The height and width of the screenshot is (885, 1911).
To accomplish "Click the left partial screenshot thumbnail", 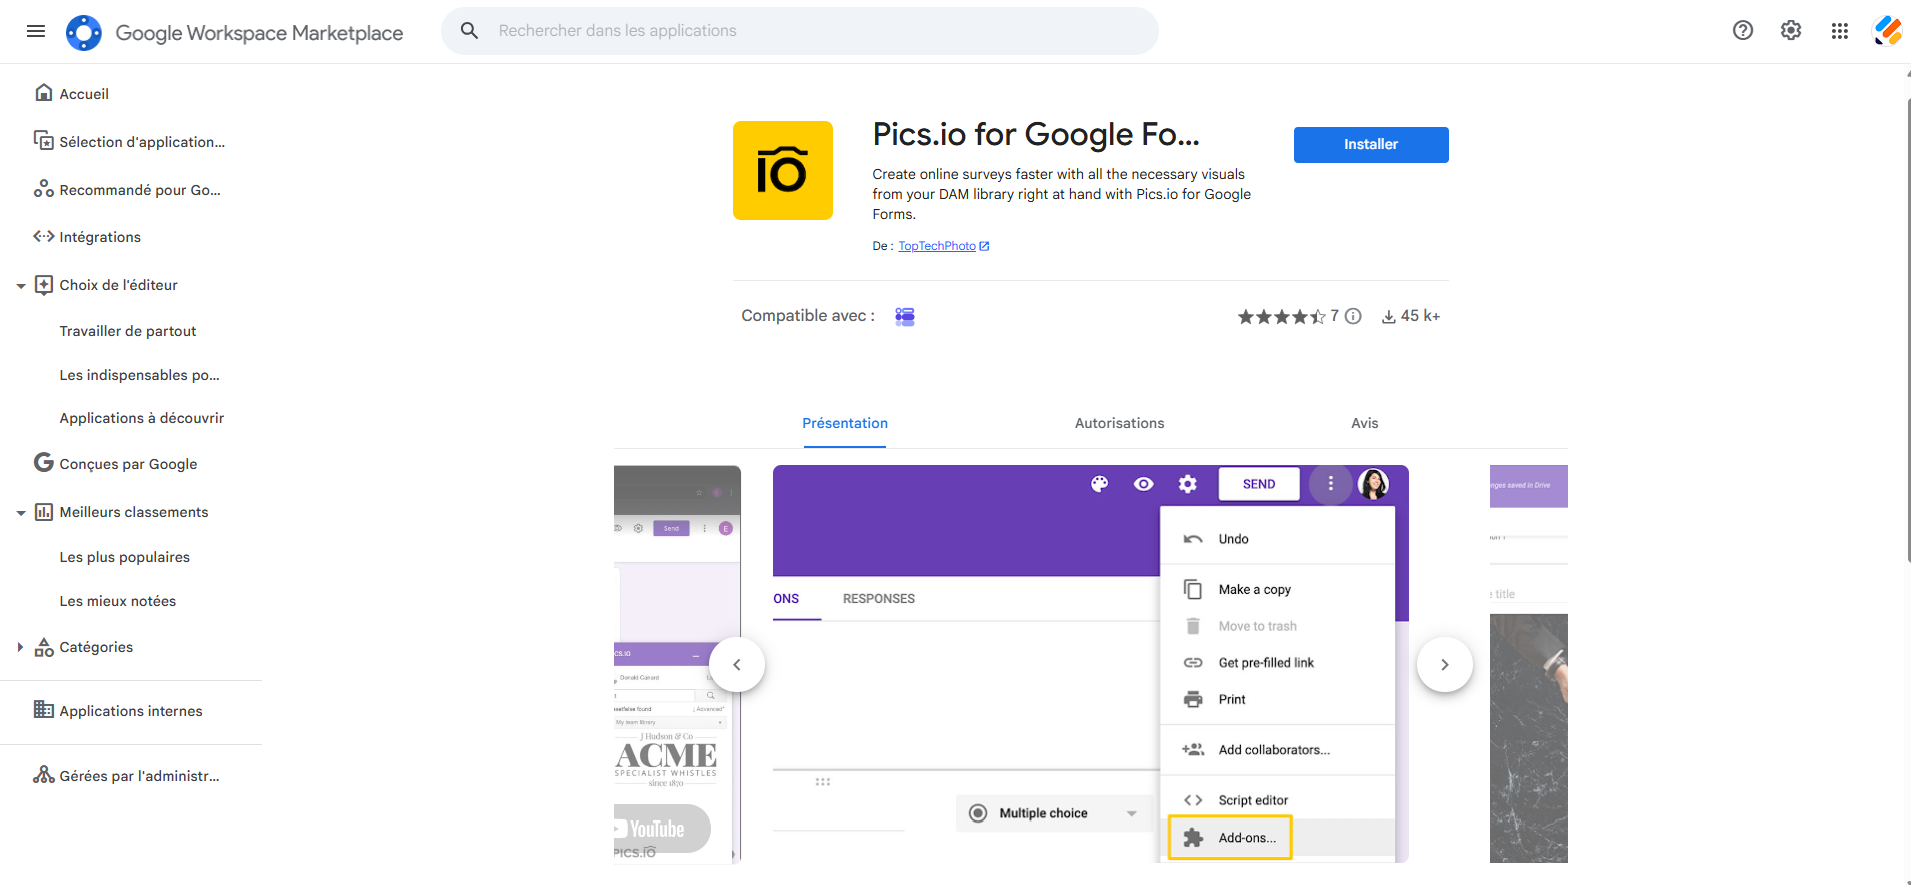I will pos(677,664).
